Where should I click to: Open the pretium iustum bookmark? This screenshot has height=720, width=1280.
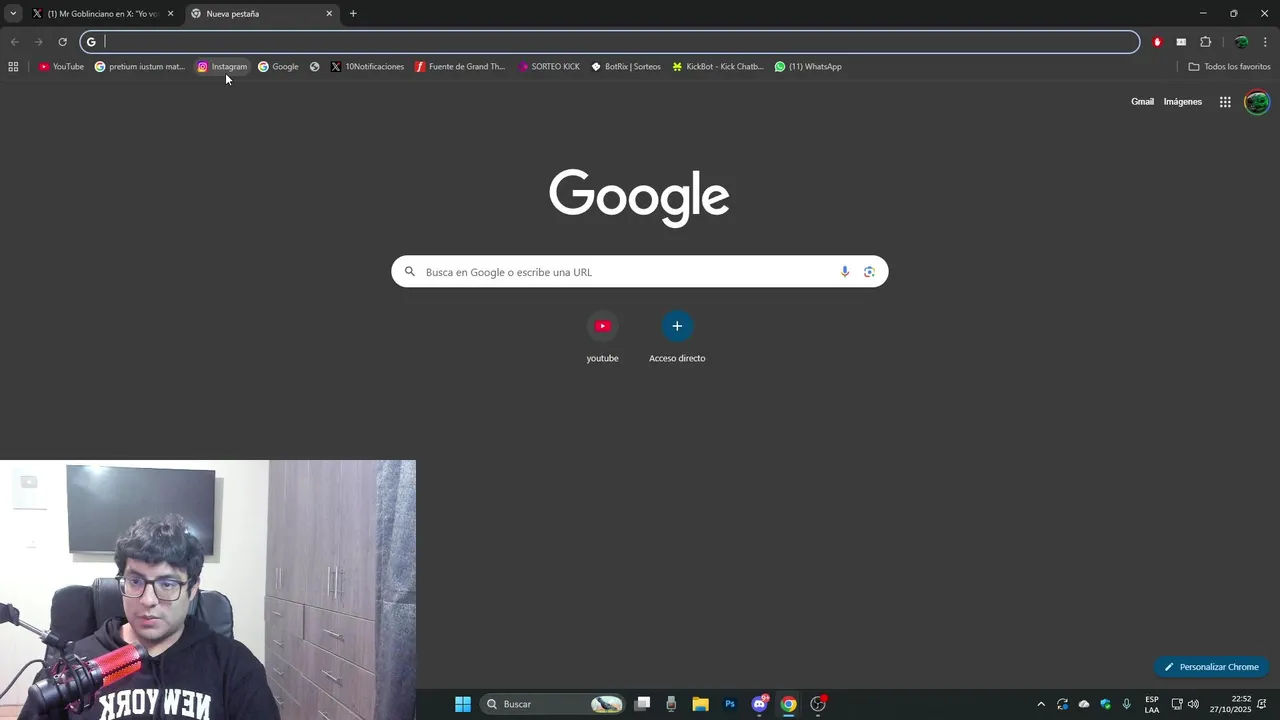tap(140, 67)
